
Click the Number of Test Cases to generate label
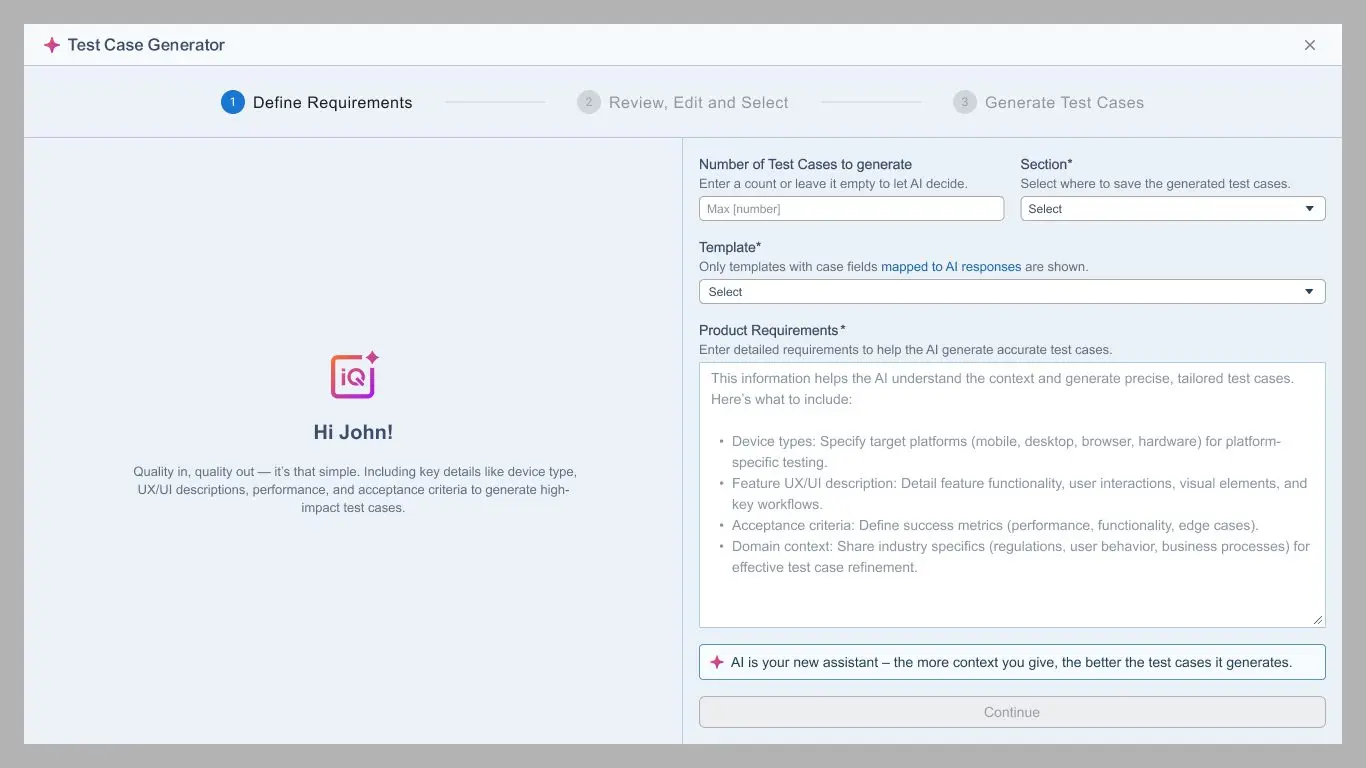pos(805,165)
